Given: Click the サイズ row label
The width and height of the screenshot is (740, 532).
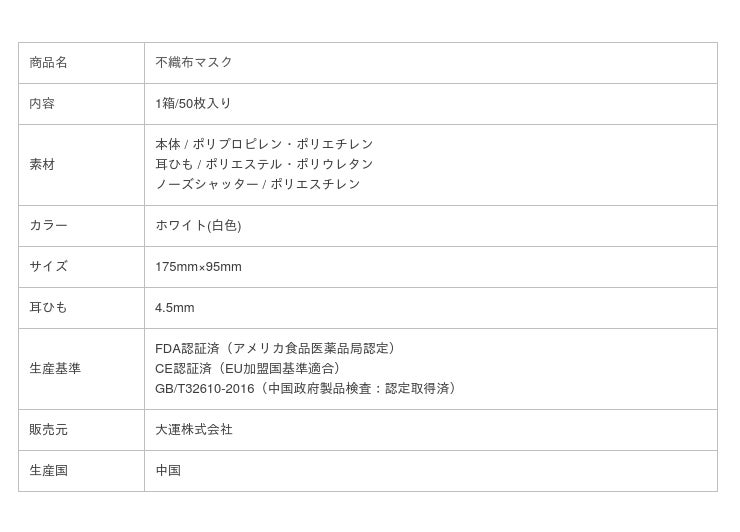Looking at the screenshot, I should point(49,267).
